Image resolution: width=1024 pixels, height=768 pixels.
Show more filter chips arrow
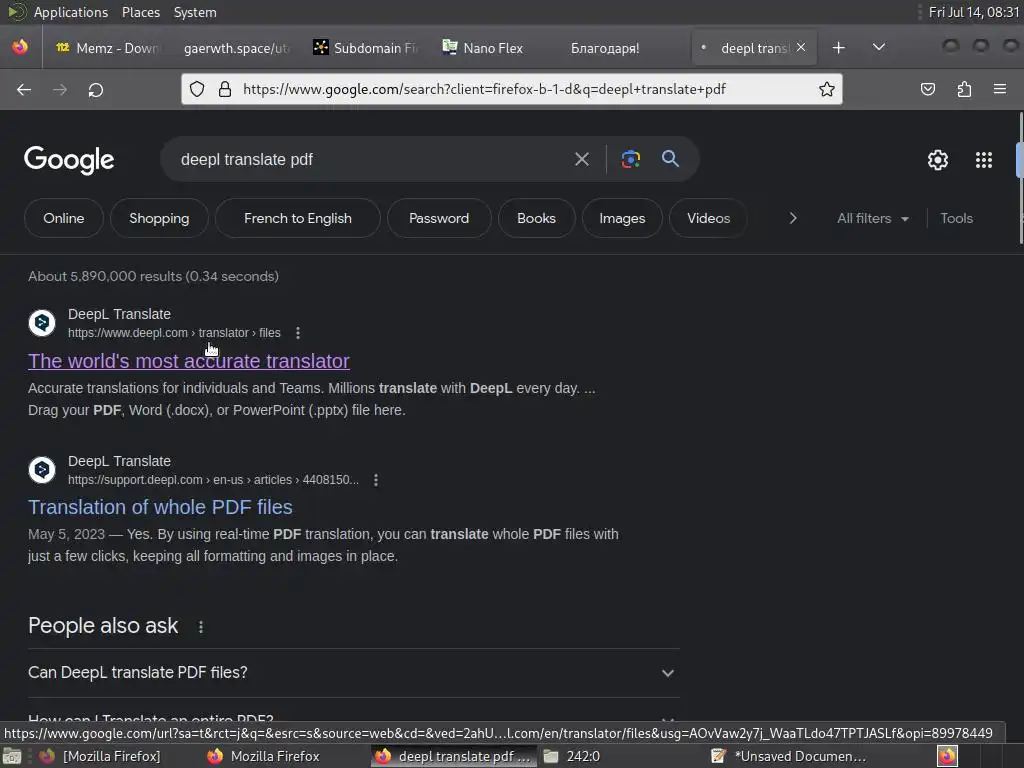tap(793, 218)
